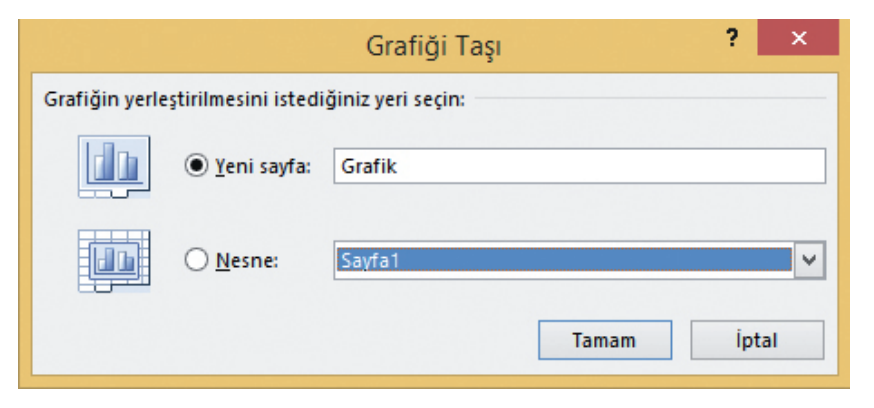This screenshot has height=408, width=874.
Task: Click after the word Grafik
Action: 402,167
